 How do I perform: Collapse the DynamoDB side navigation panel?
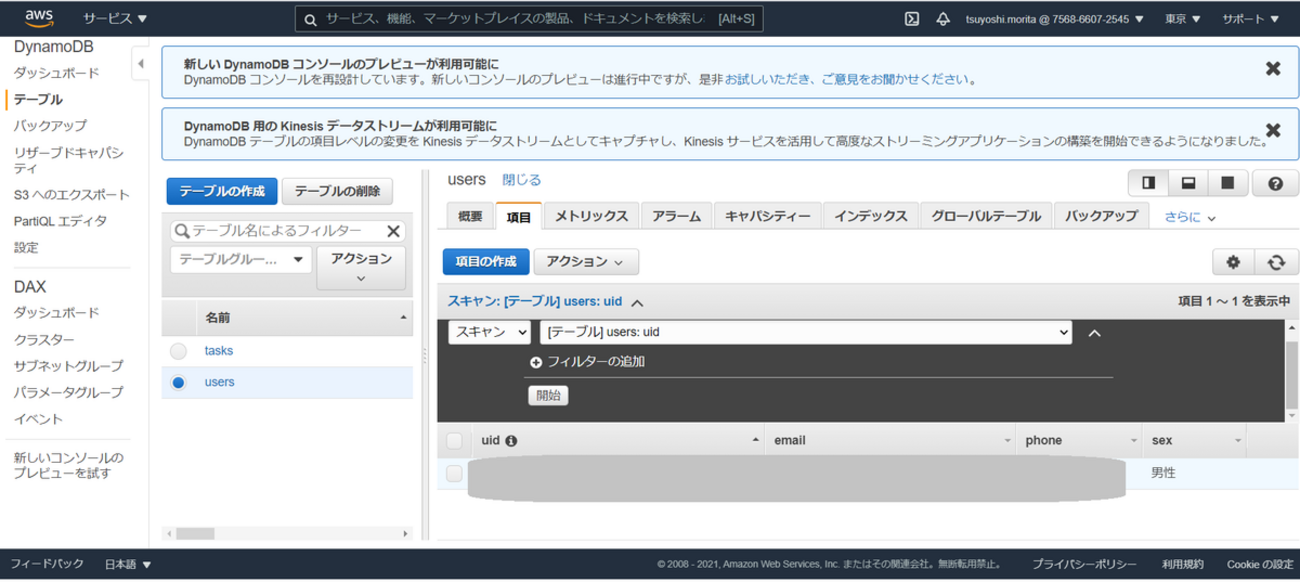tap(141, 64)
